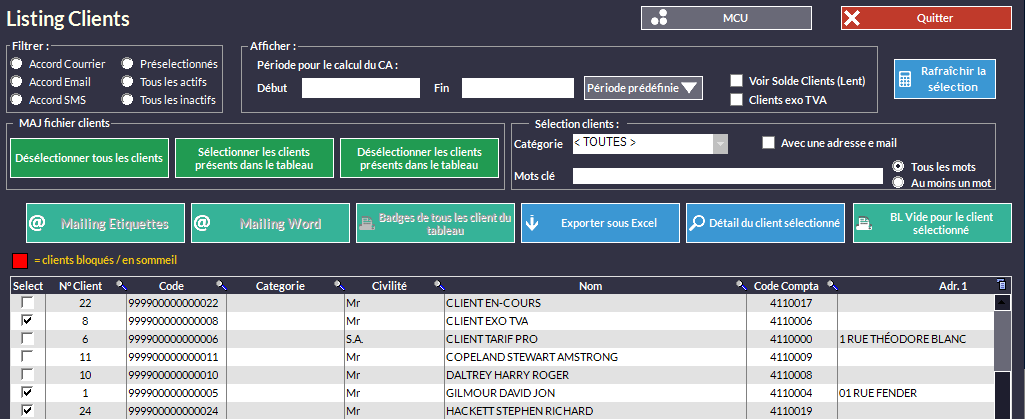Click the X icon on Quitter
Screen dimensions: 1025x419
coord(852,18)
